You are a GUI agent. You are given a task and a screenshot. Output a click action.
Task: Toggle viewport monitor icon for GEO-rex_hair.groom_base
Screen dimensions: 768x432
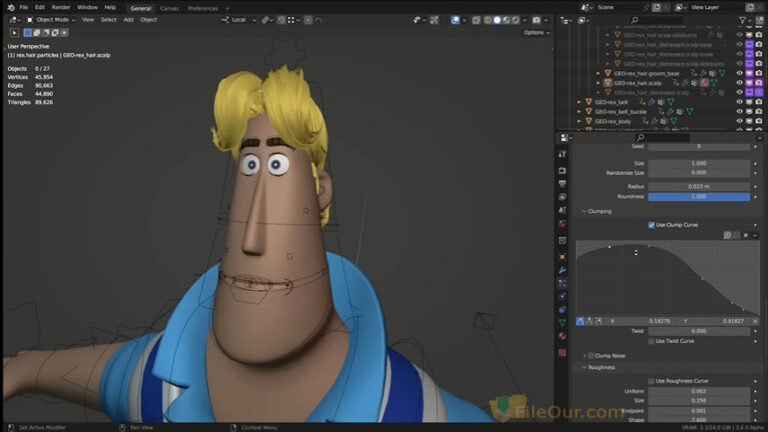click(x=749, y=73)
